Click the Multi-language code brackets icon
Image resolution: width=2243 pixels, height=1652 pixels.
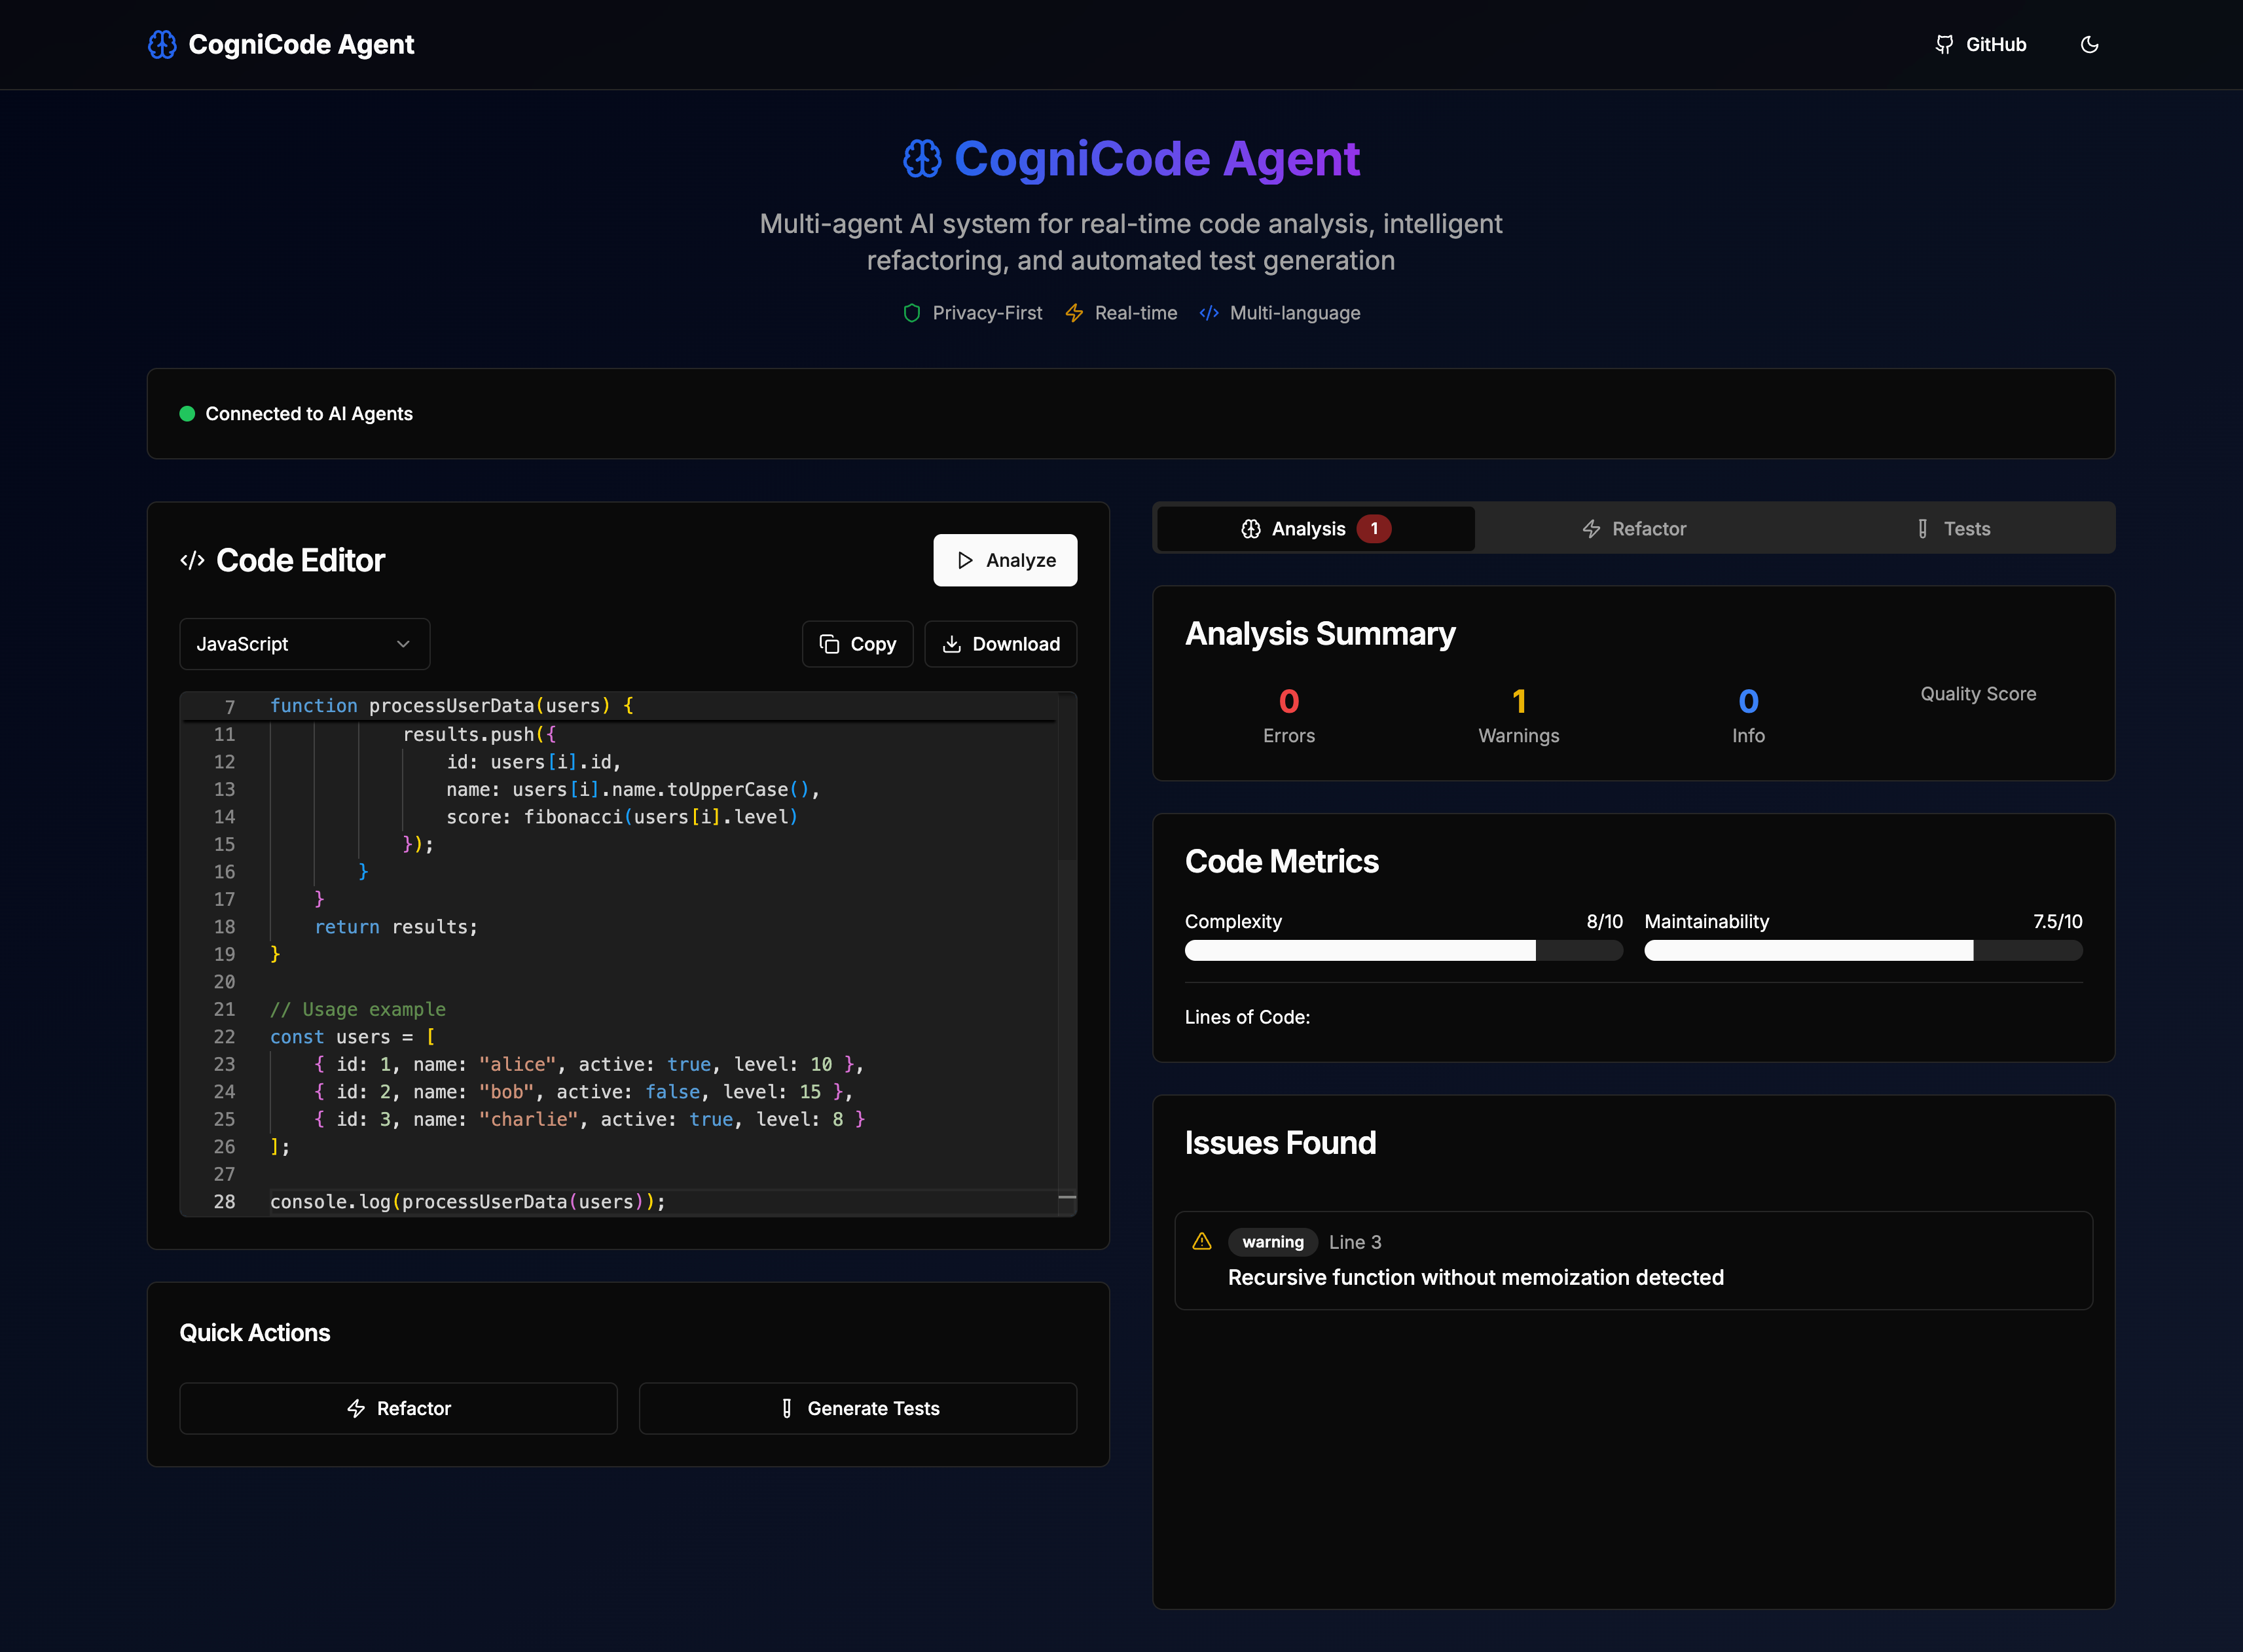point(1209,313)
